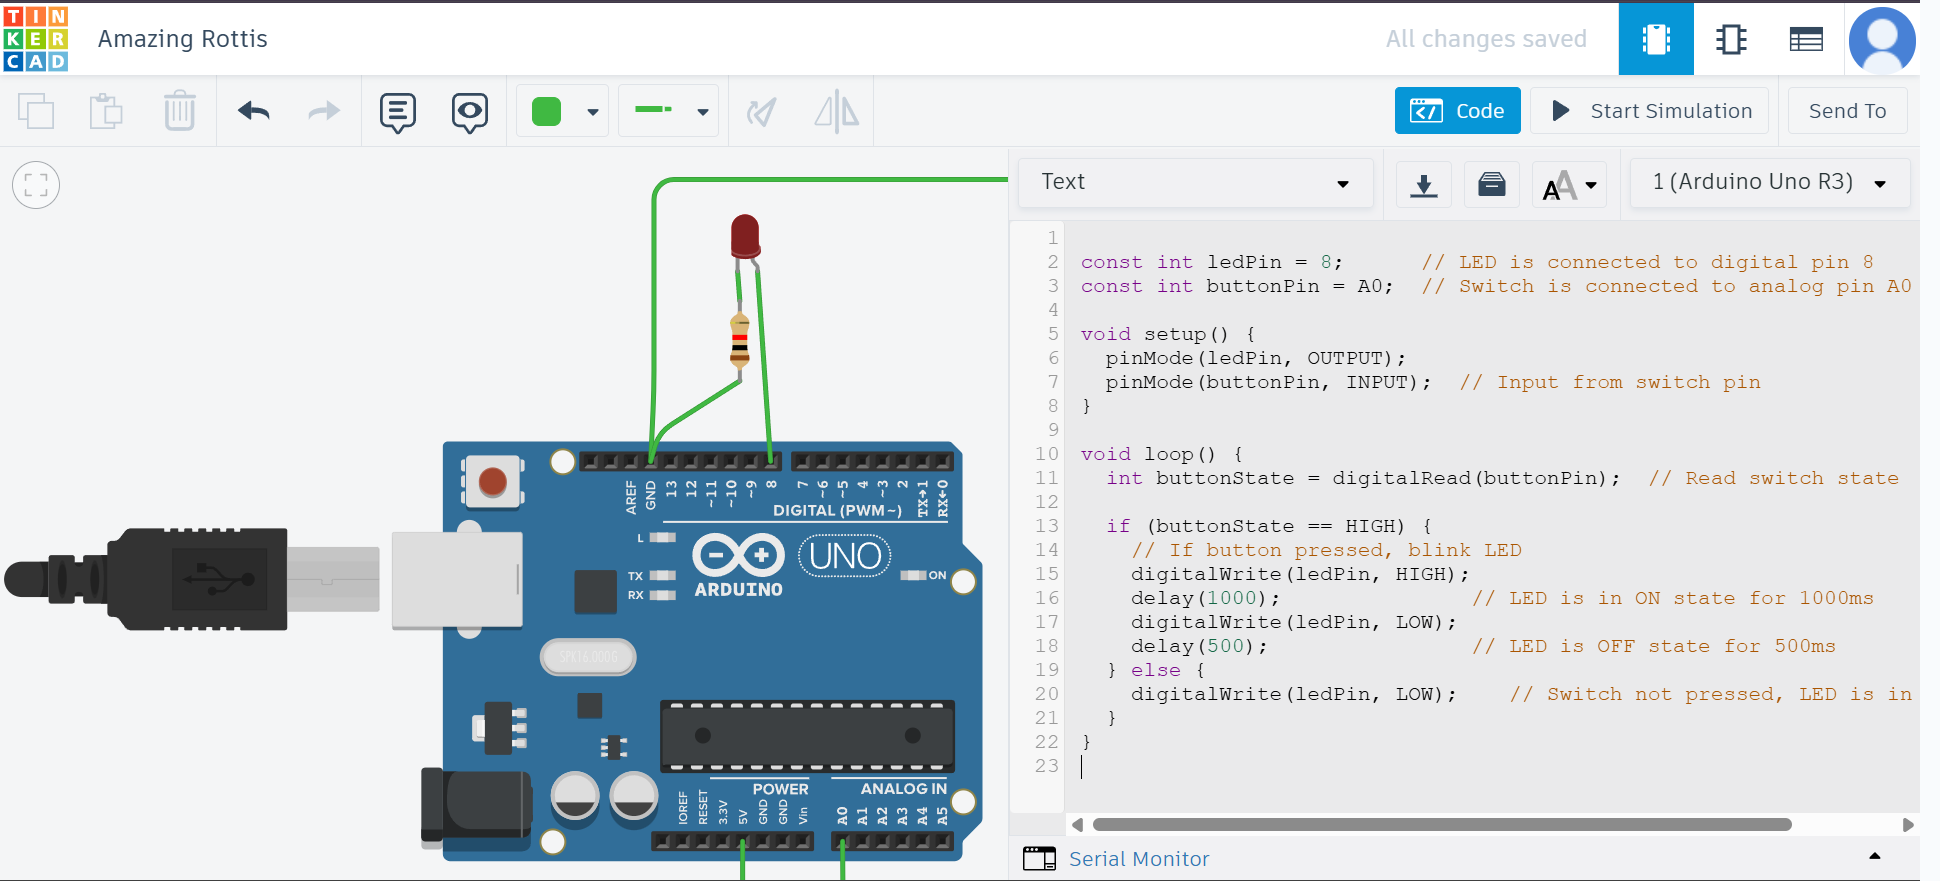Image resolution: width=1940 pixels, height=881 pixels.
Task: Redo the last undone action
Action: [x=324, y=111]
